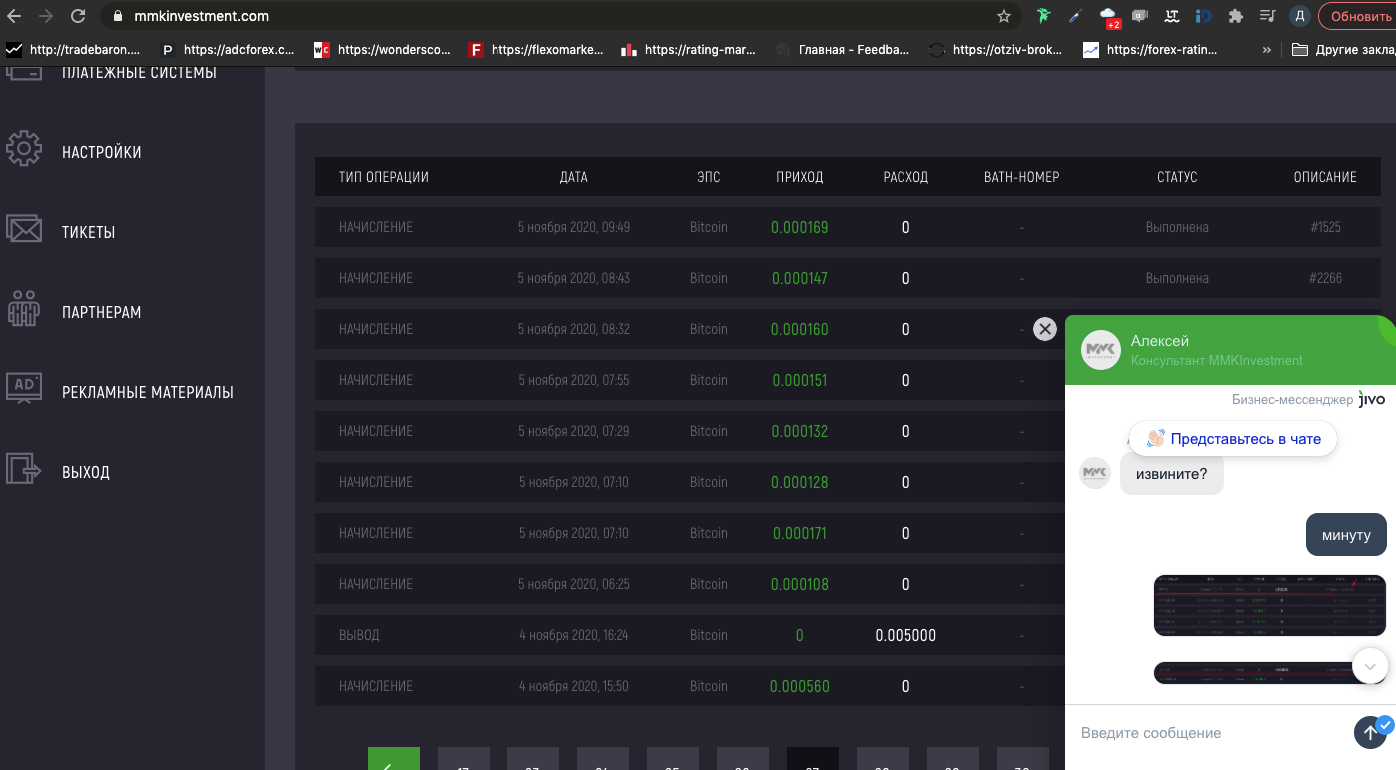Click the MMK logo in chat header
Viewport: 1396px width, 770px height.
click(x=1101, y=350)
